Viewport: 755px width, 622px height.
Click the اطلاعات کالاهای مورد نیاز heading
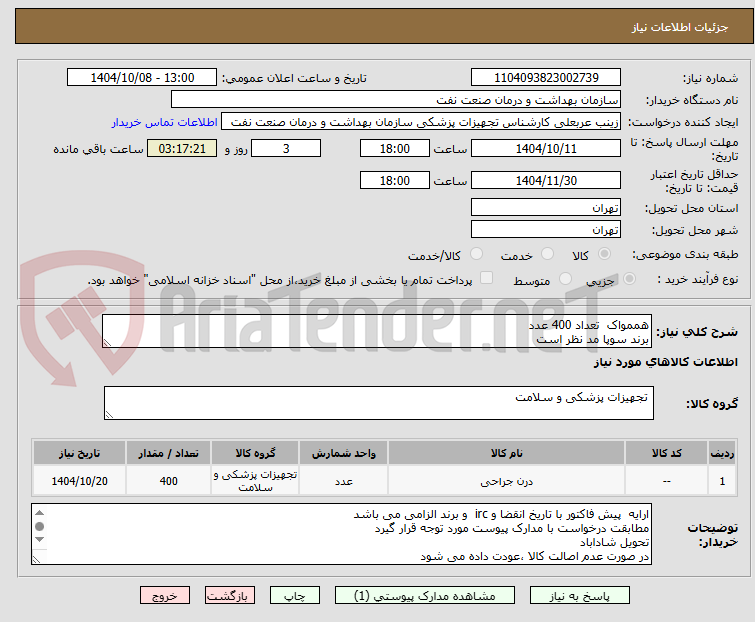[x=665, y=362]
